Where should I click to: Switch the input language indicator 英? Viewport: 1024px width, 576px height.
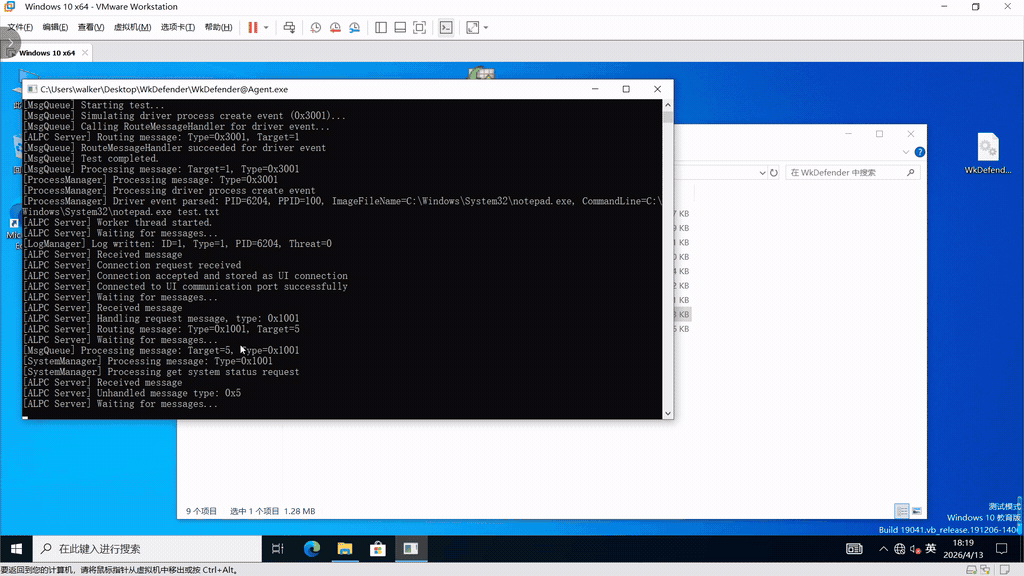[x=931, y=549]
